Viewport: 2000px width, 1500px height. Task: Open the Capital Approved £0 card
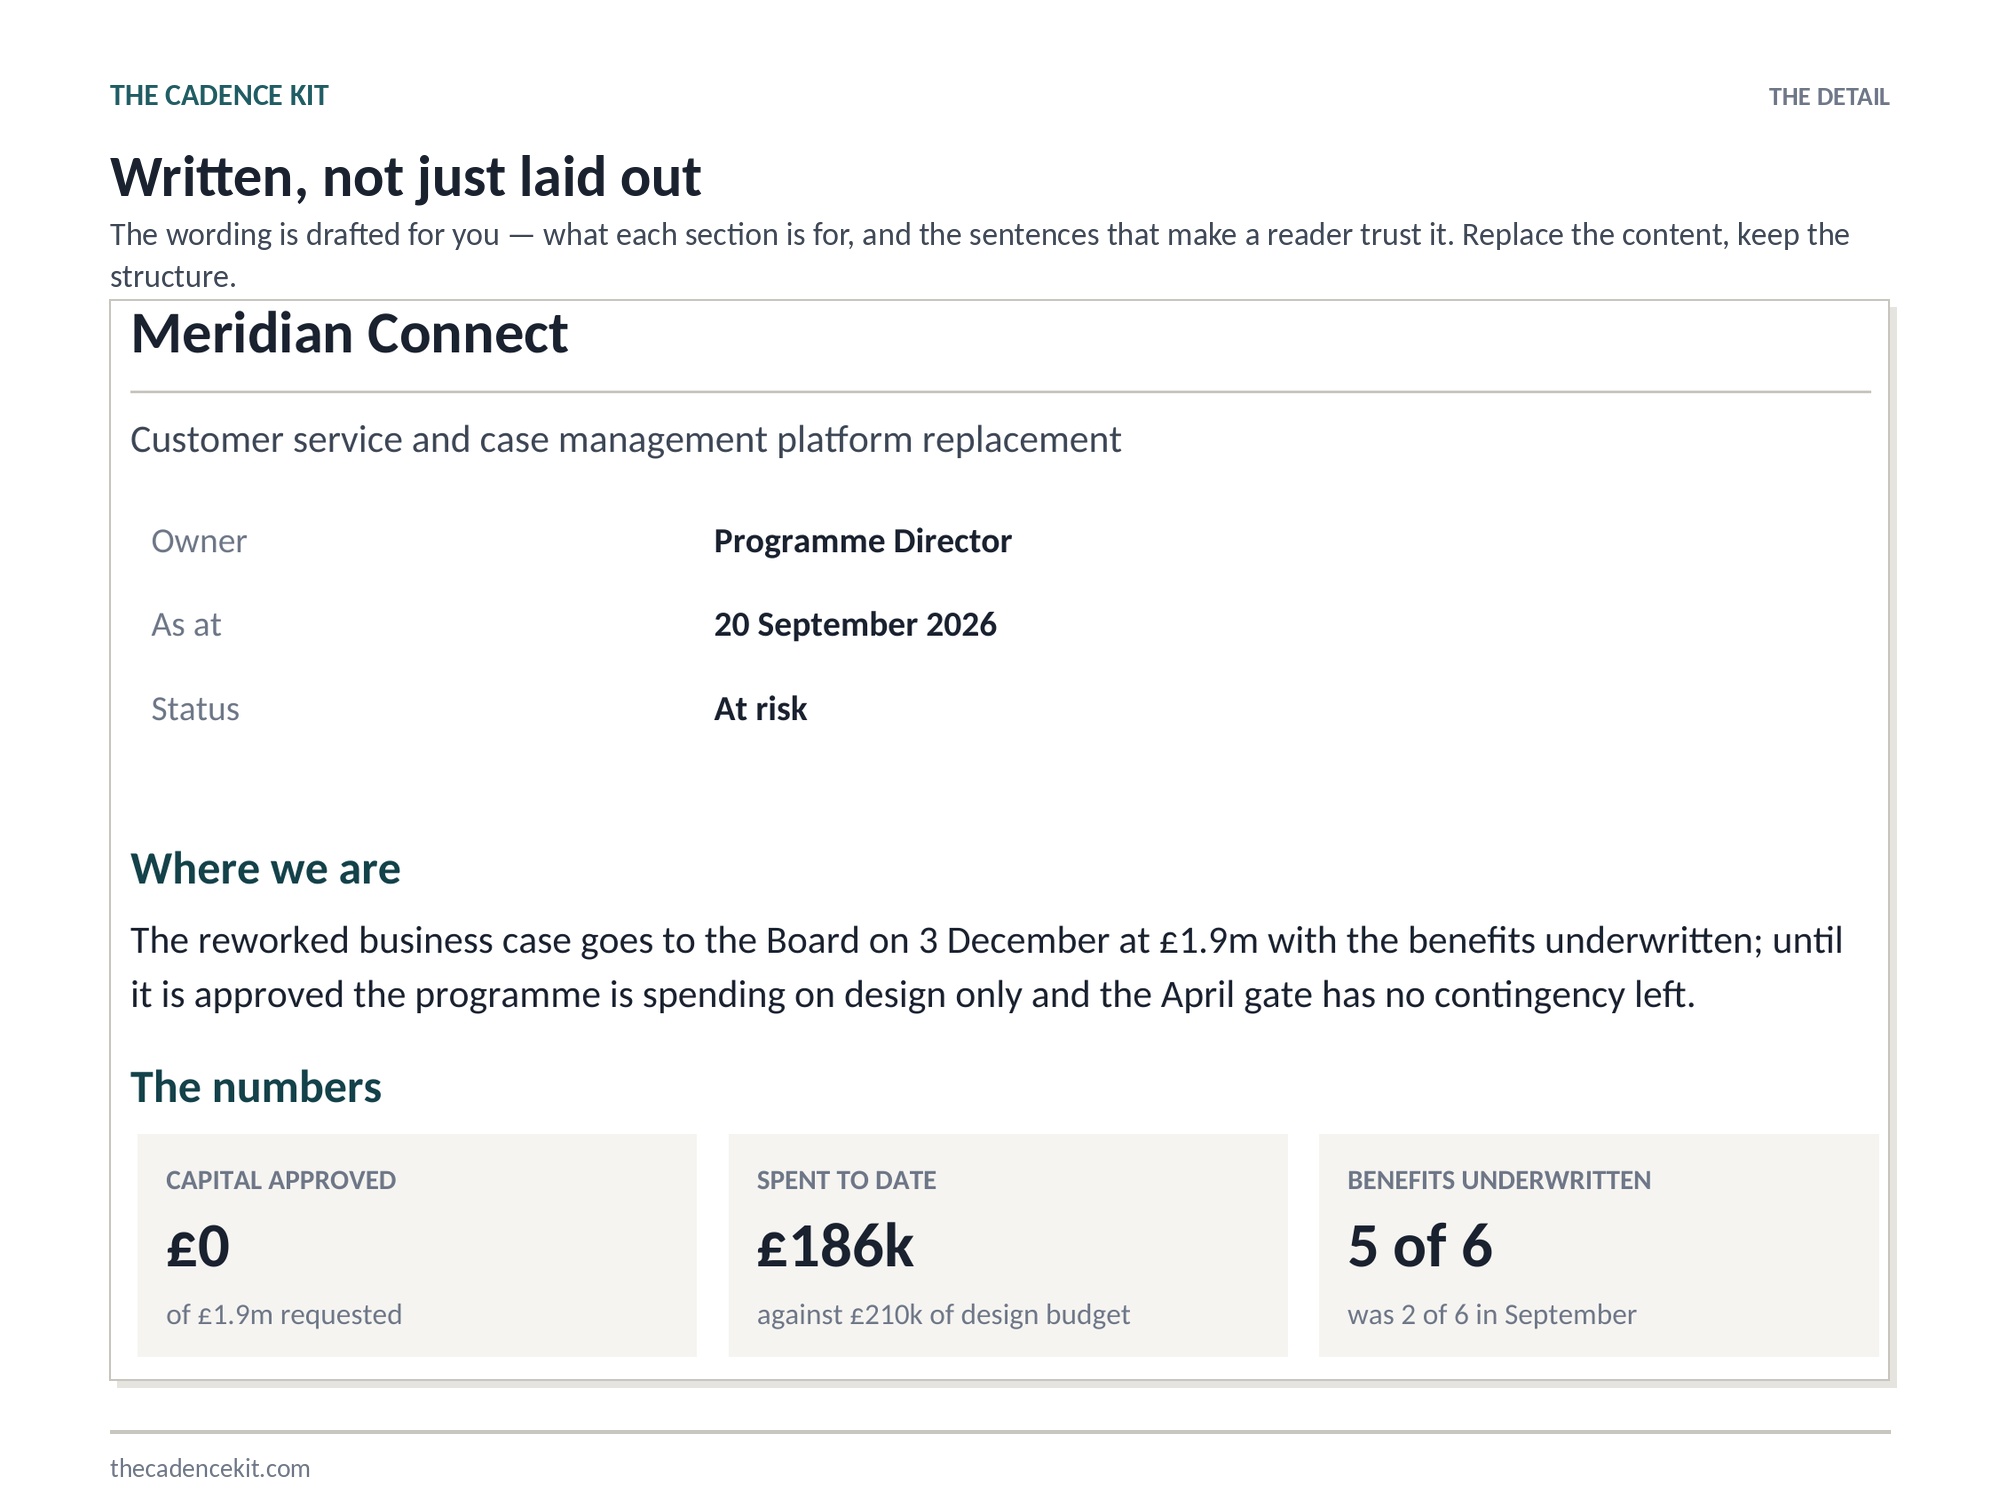coord(417,1245)
